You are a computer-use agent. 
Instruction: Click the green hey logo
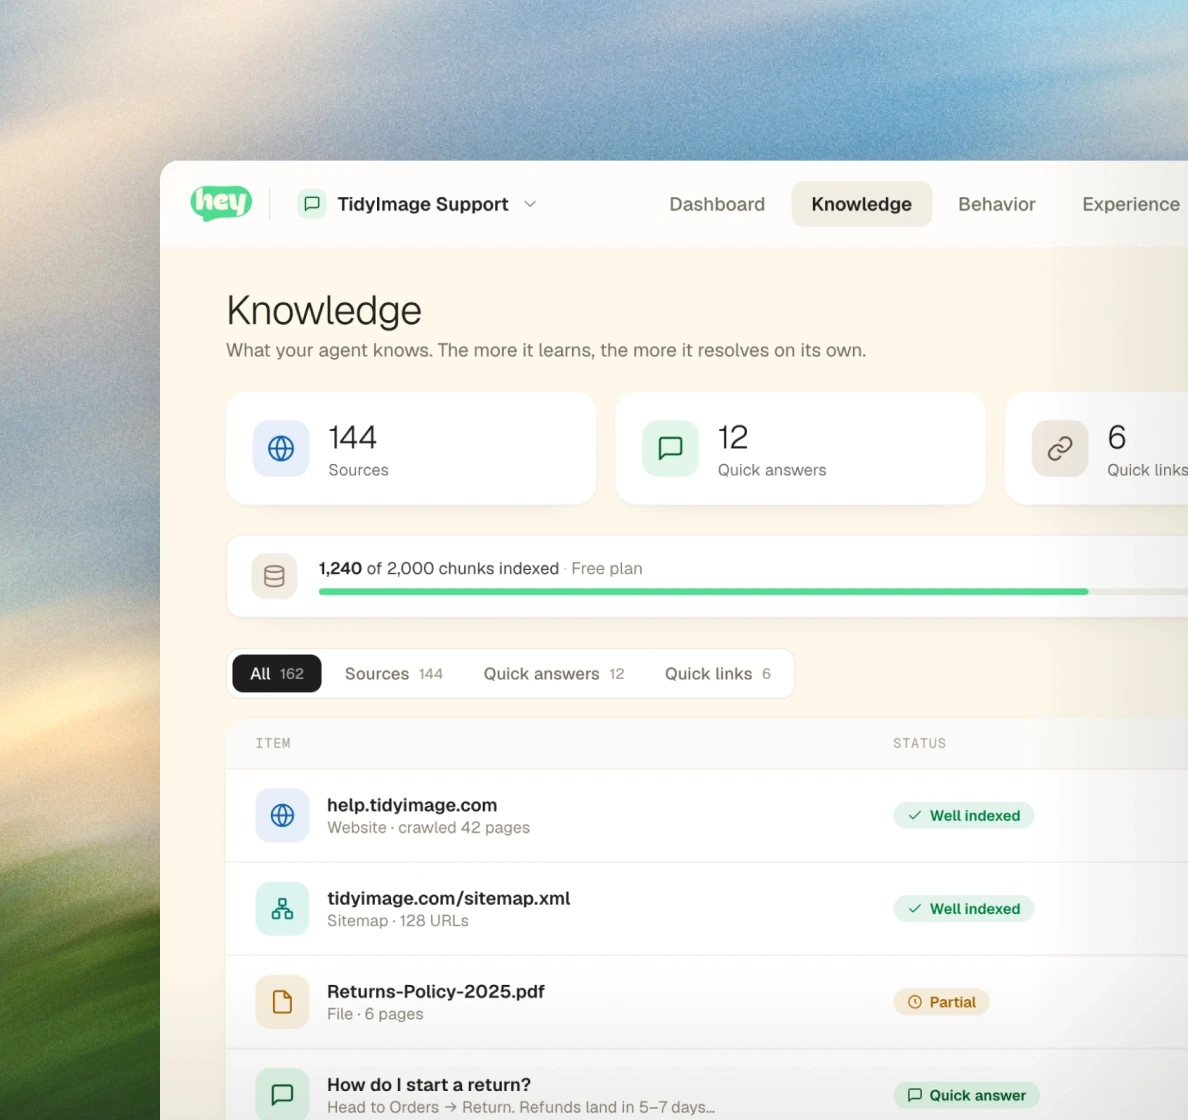pos(221,202)
